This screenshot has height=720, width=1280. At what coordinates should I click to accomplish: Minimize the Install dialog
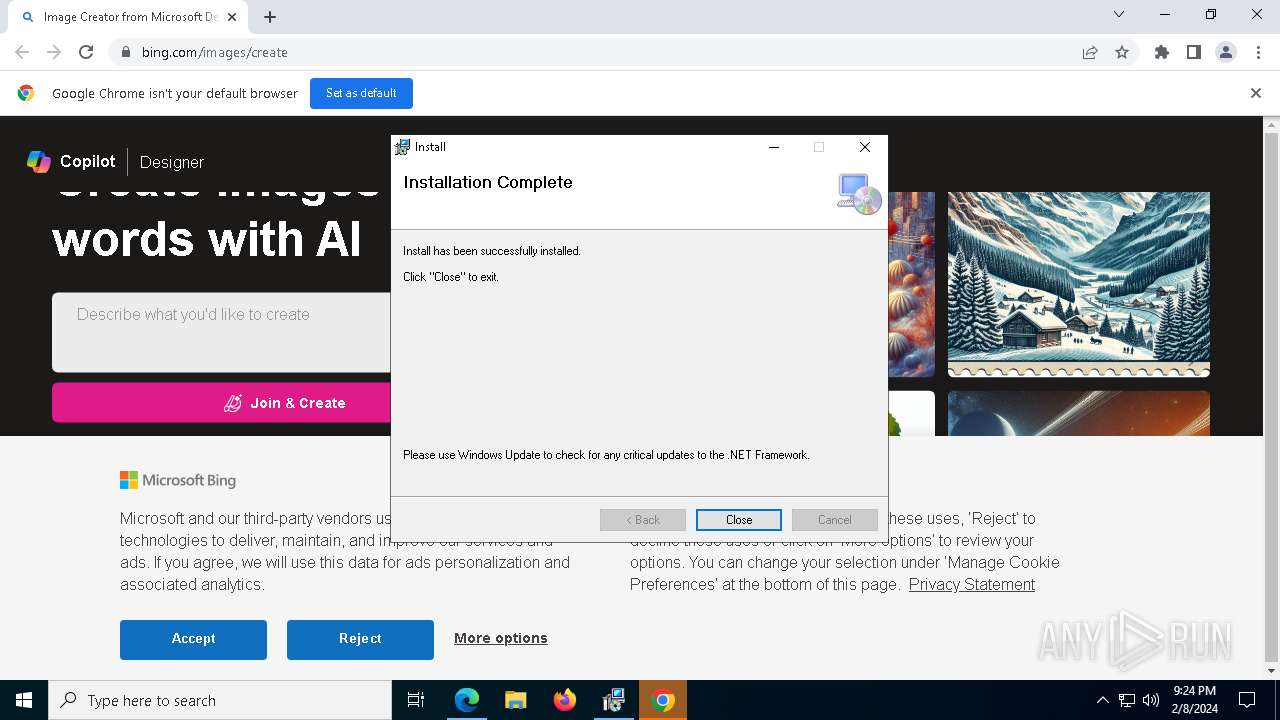(x=773, y=147)
